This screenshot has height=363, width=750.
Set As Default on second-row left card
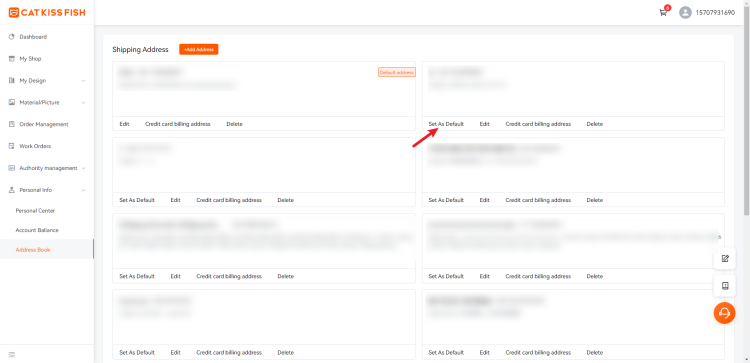[x=137, y=200]
